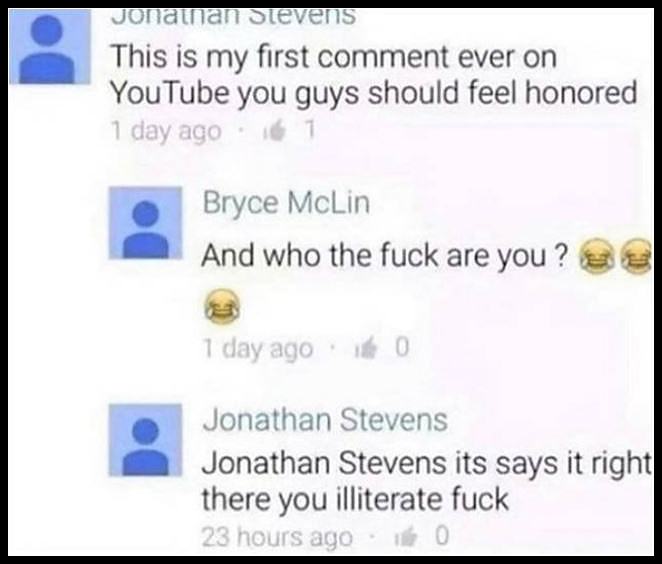Click the like count '0' under Bryce's reply

[x=402, y=347]
